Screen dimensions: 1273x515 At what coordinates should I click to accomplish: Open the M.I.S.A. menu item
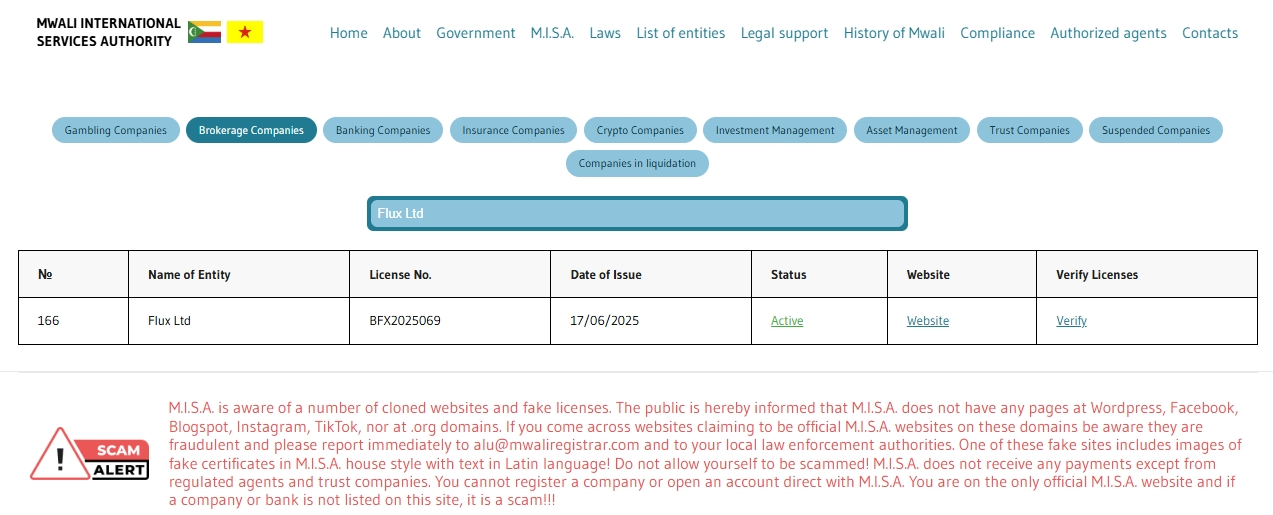[x=552, y=33]
